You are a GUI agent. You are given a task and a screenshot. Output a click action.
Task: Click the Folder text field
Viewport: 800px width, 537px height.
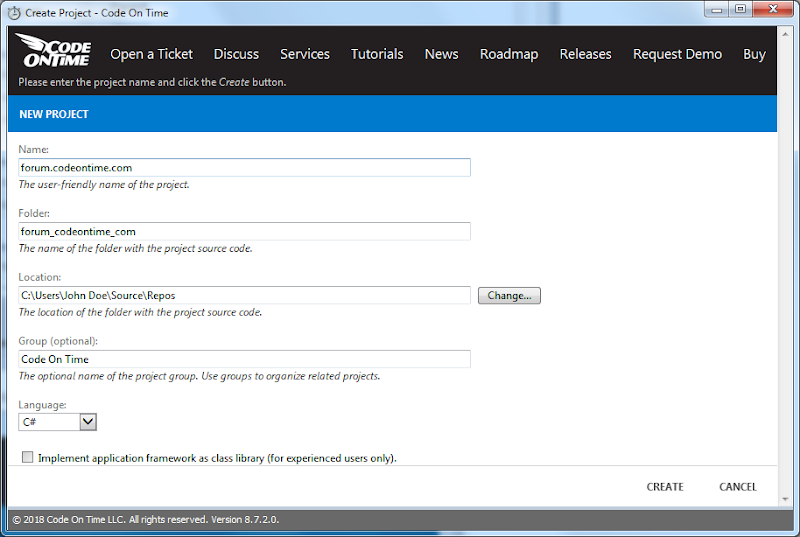[244, 231]
